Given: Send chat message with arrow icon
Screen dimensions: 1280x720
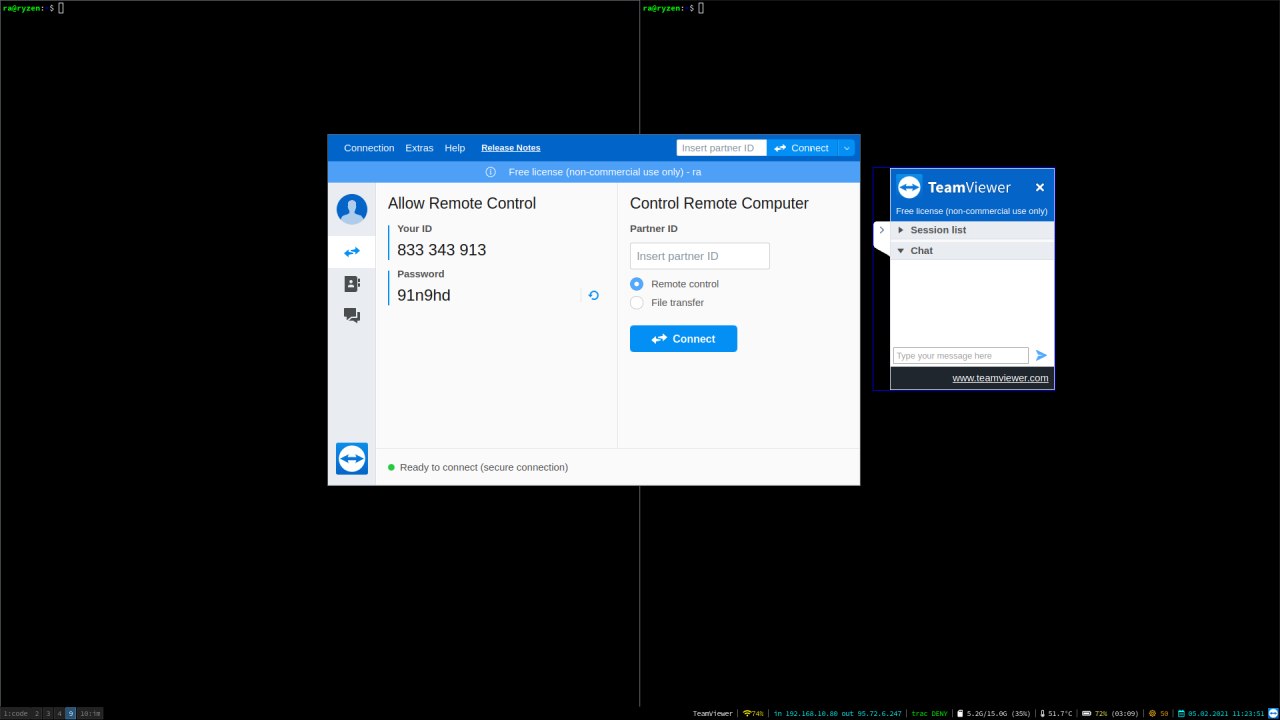Looking at the screenshot, I should tap(1041, 355).
